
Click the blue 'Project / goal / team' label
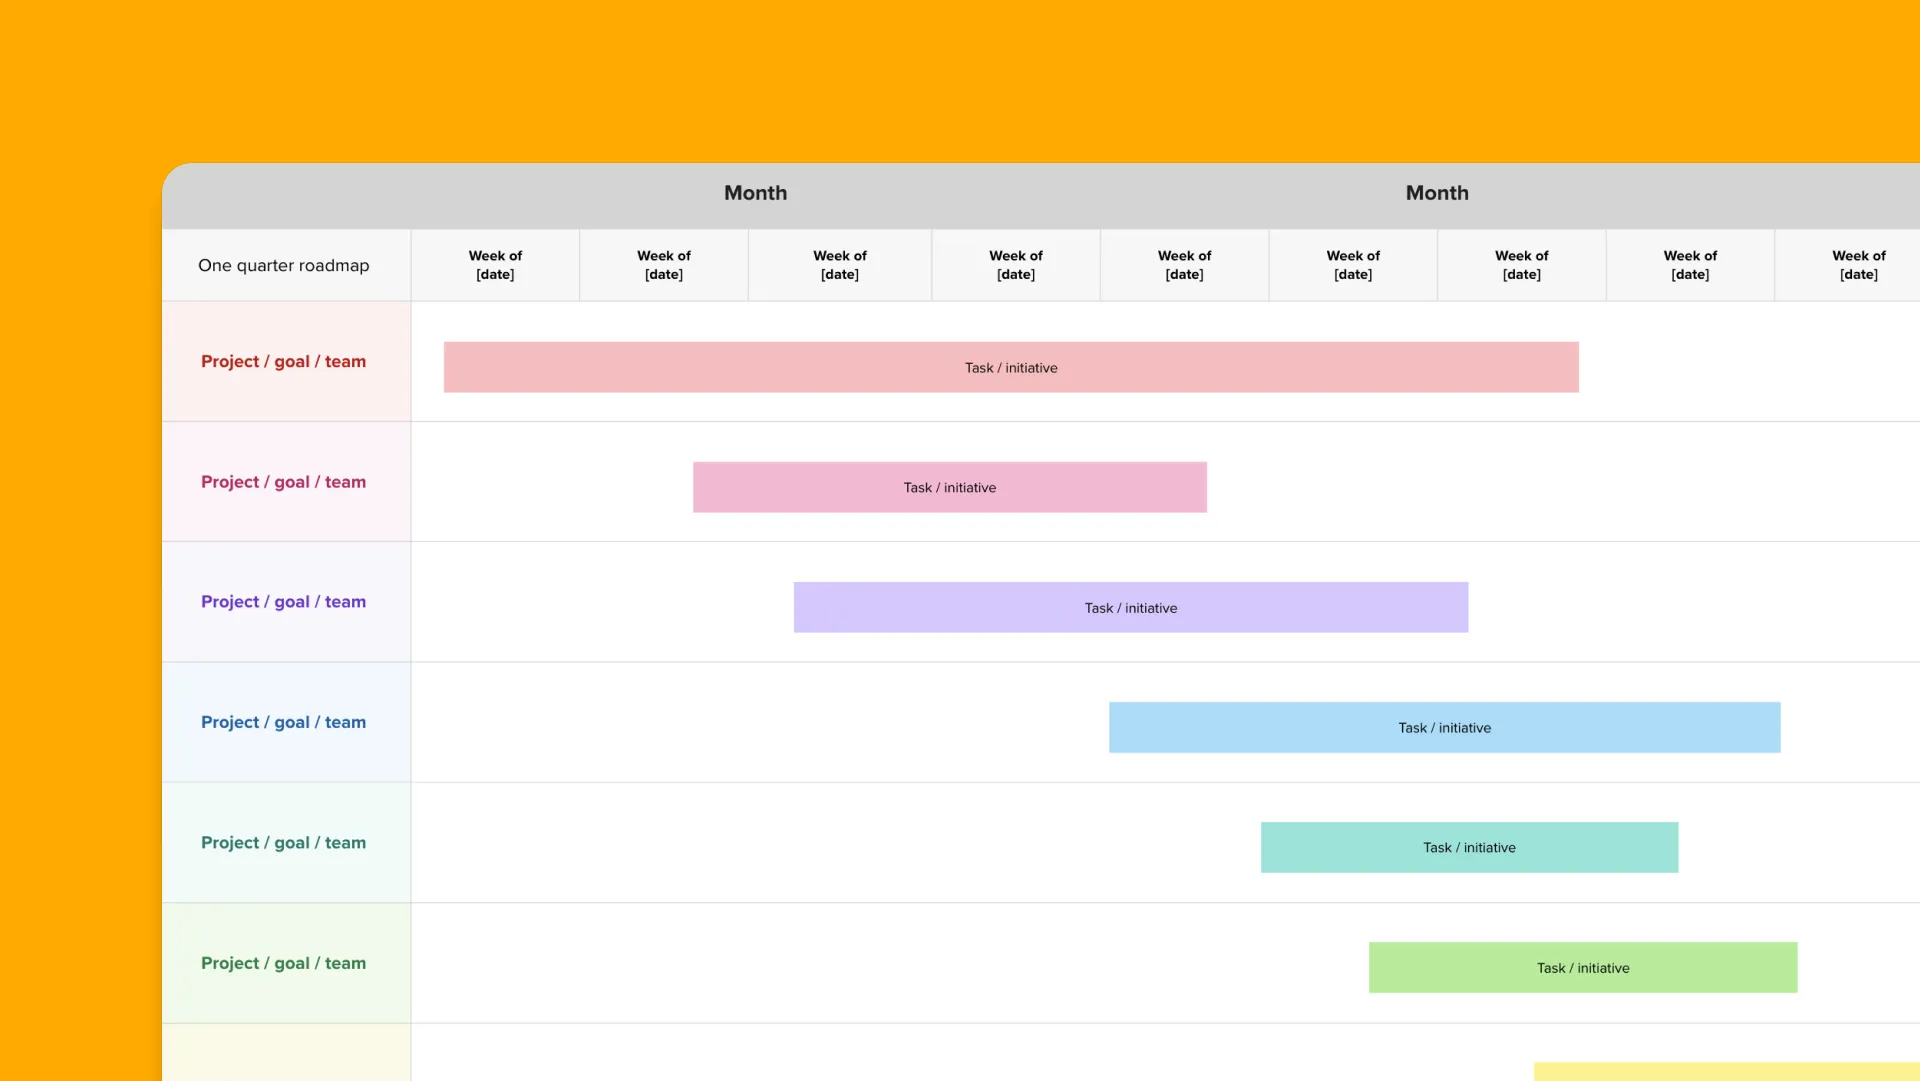[284, 722]
